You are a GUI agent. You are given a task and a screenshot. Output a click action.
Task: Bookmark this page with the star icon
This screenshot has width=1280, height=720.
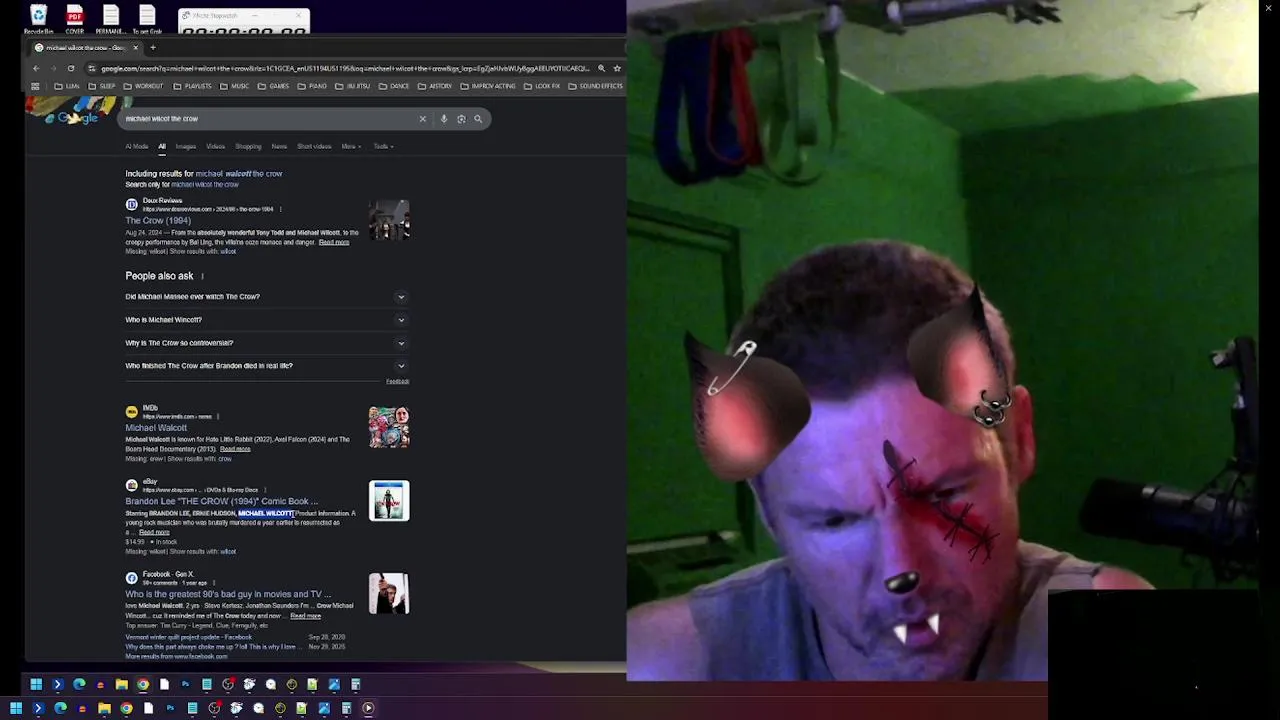tap(617, 68)
